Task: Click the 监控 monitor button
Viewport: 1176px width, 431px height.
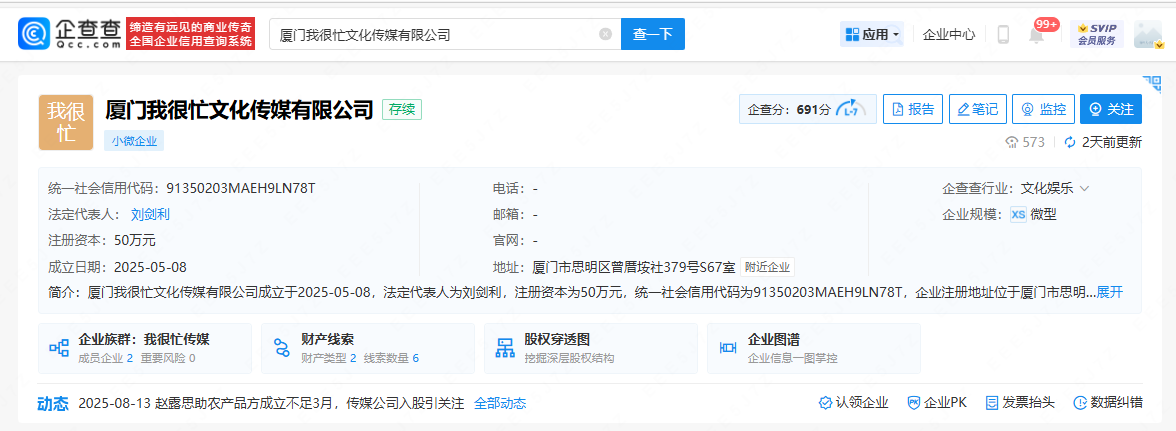Action: (1043, 109)
